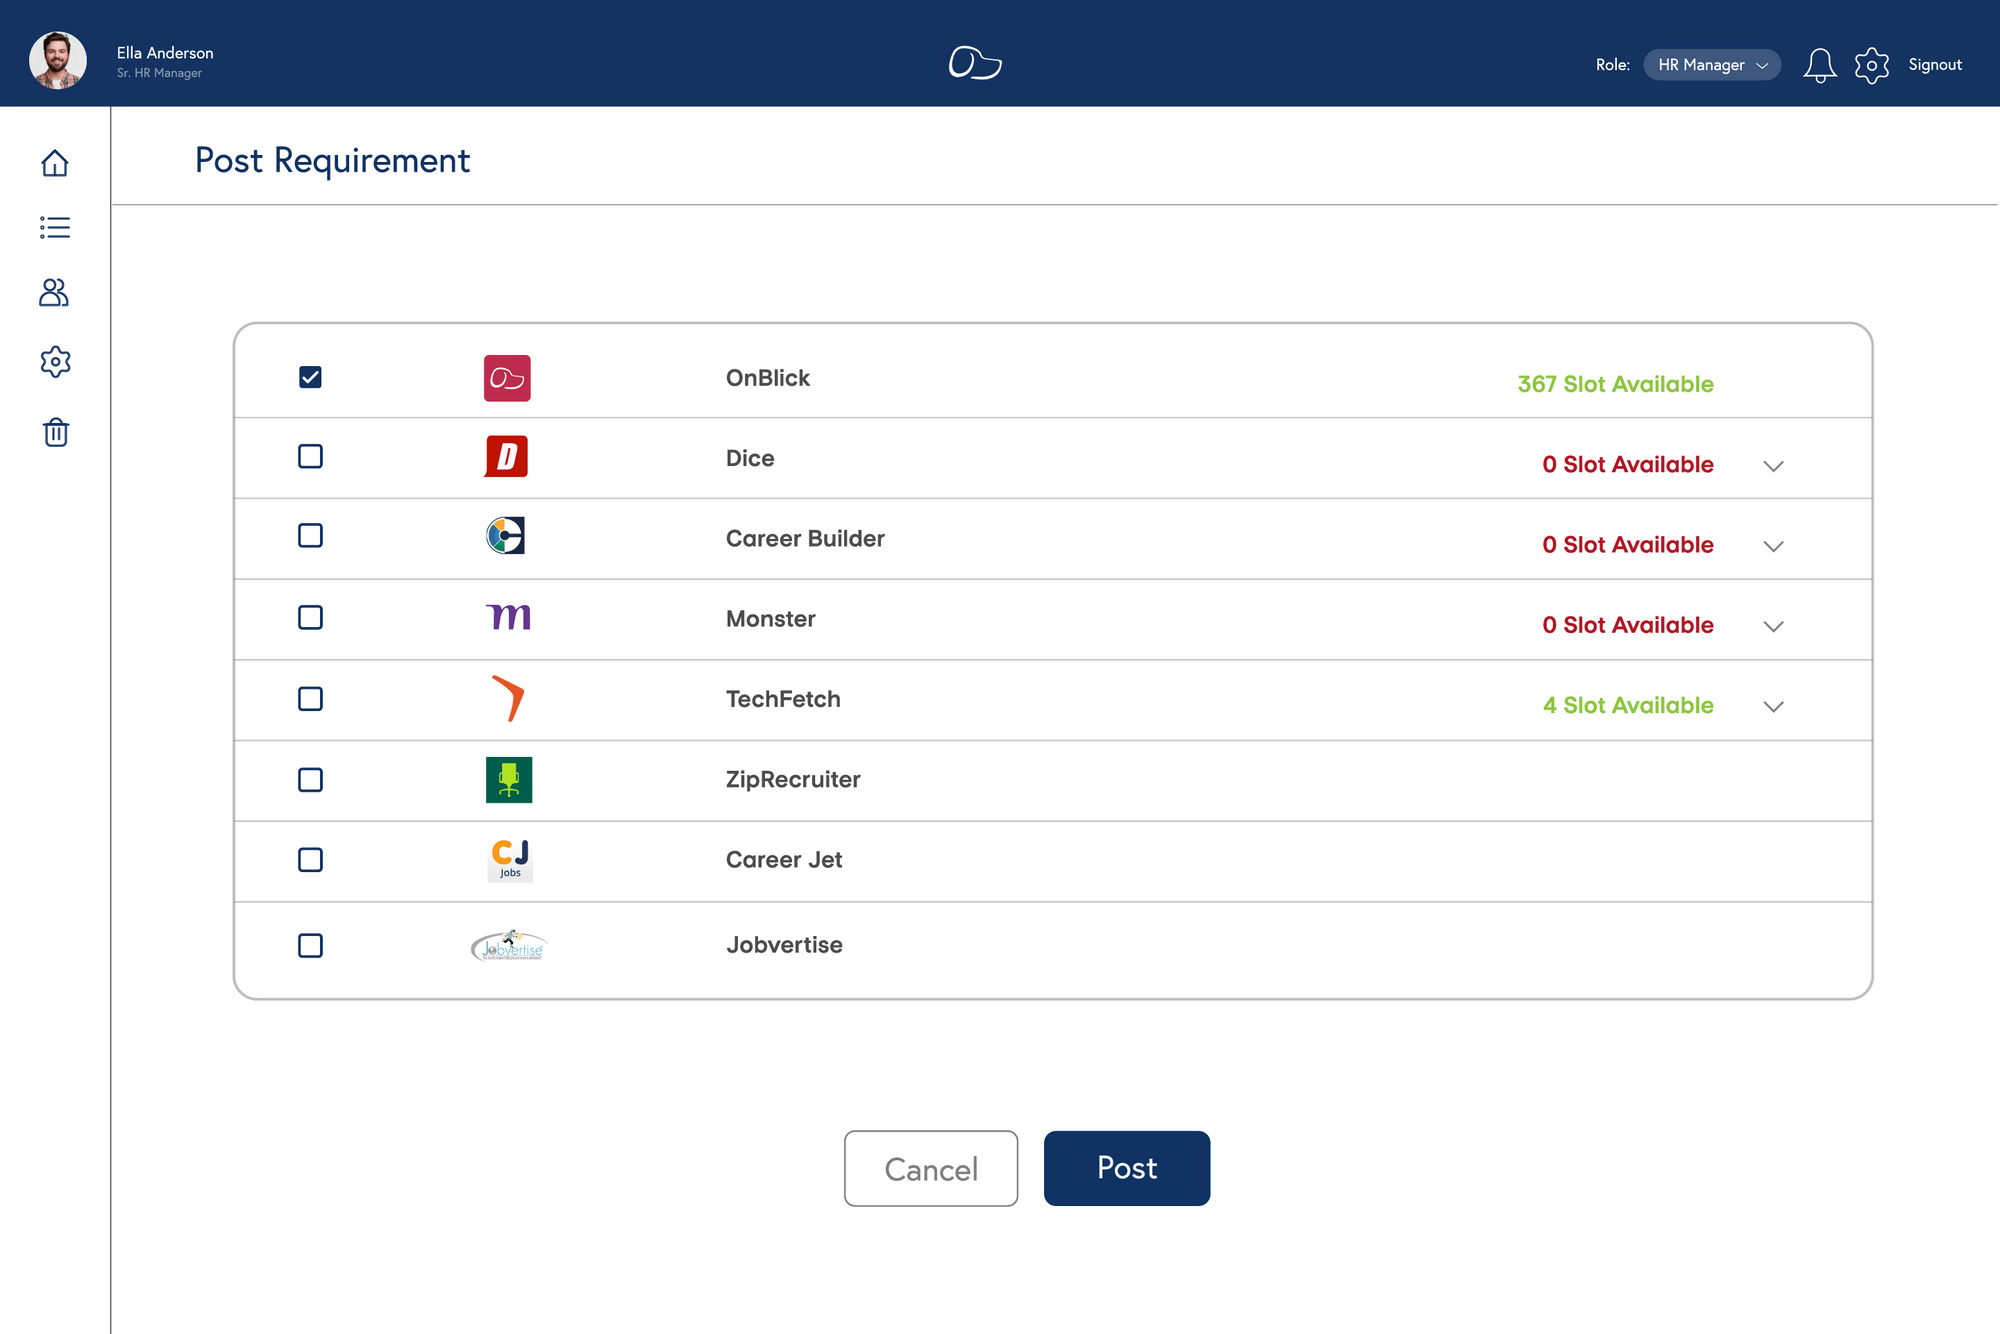Check the Dice checkbox

310,457
